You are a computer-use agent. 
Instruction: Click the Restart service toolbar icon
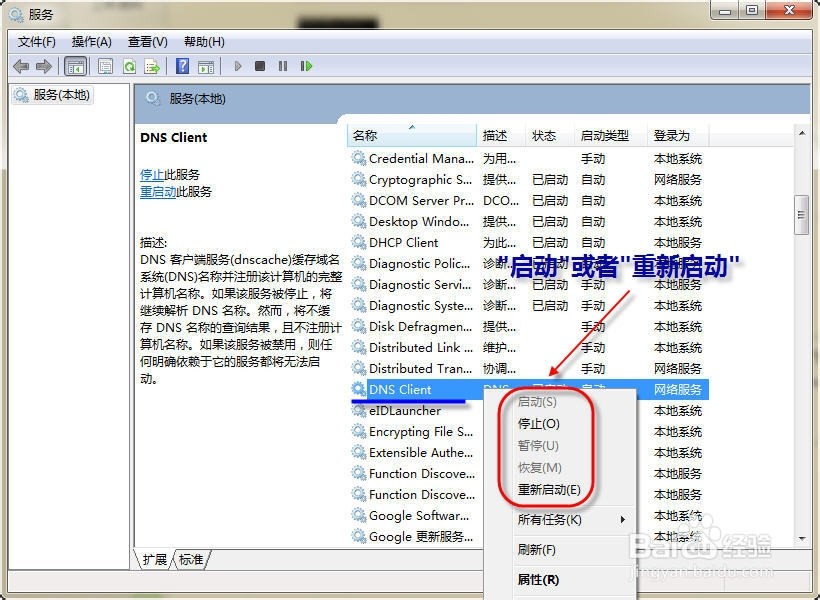pos(306,66)
